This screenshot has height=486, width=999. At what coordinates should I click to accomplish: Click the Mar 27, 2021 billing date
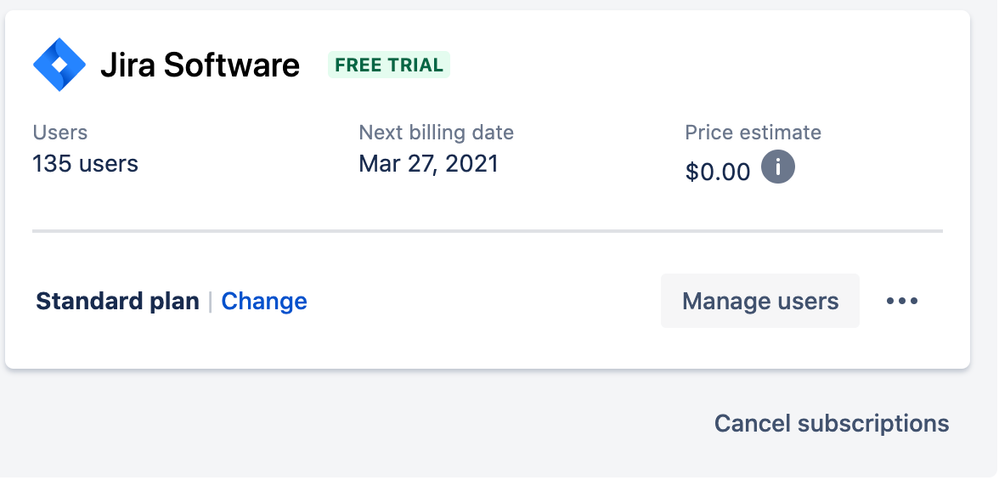coord(428,164)
